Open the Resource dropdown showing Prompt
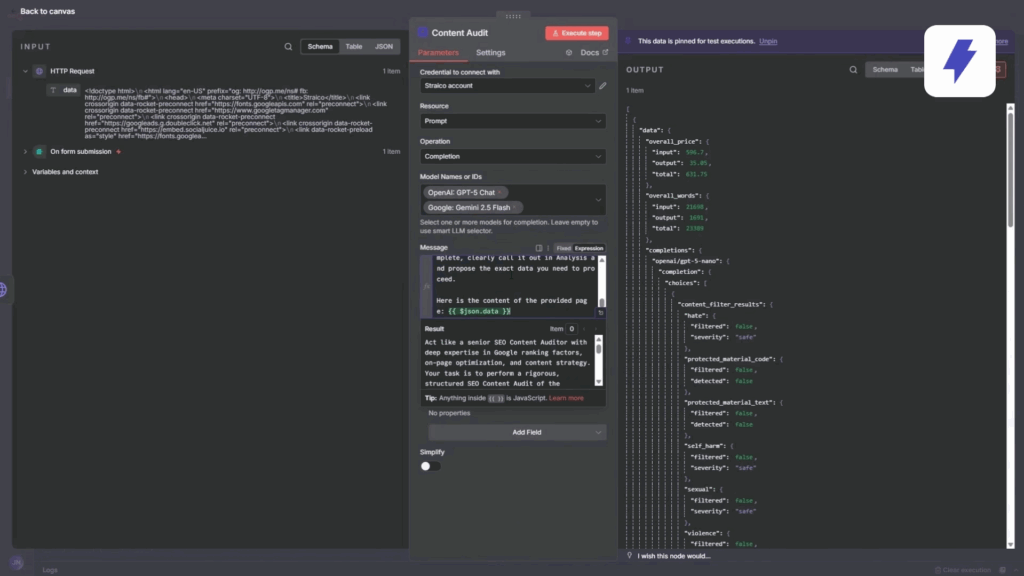 click(512, 121)
